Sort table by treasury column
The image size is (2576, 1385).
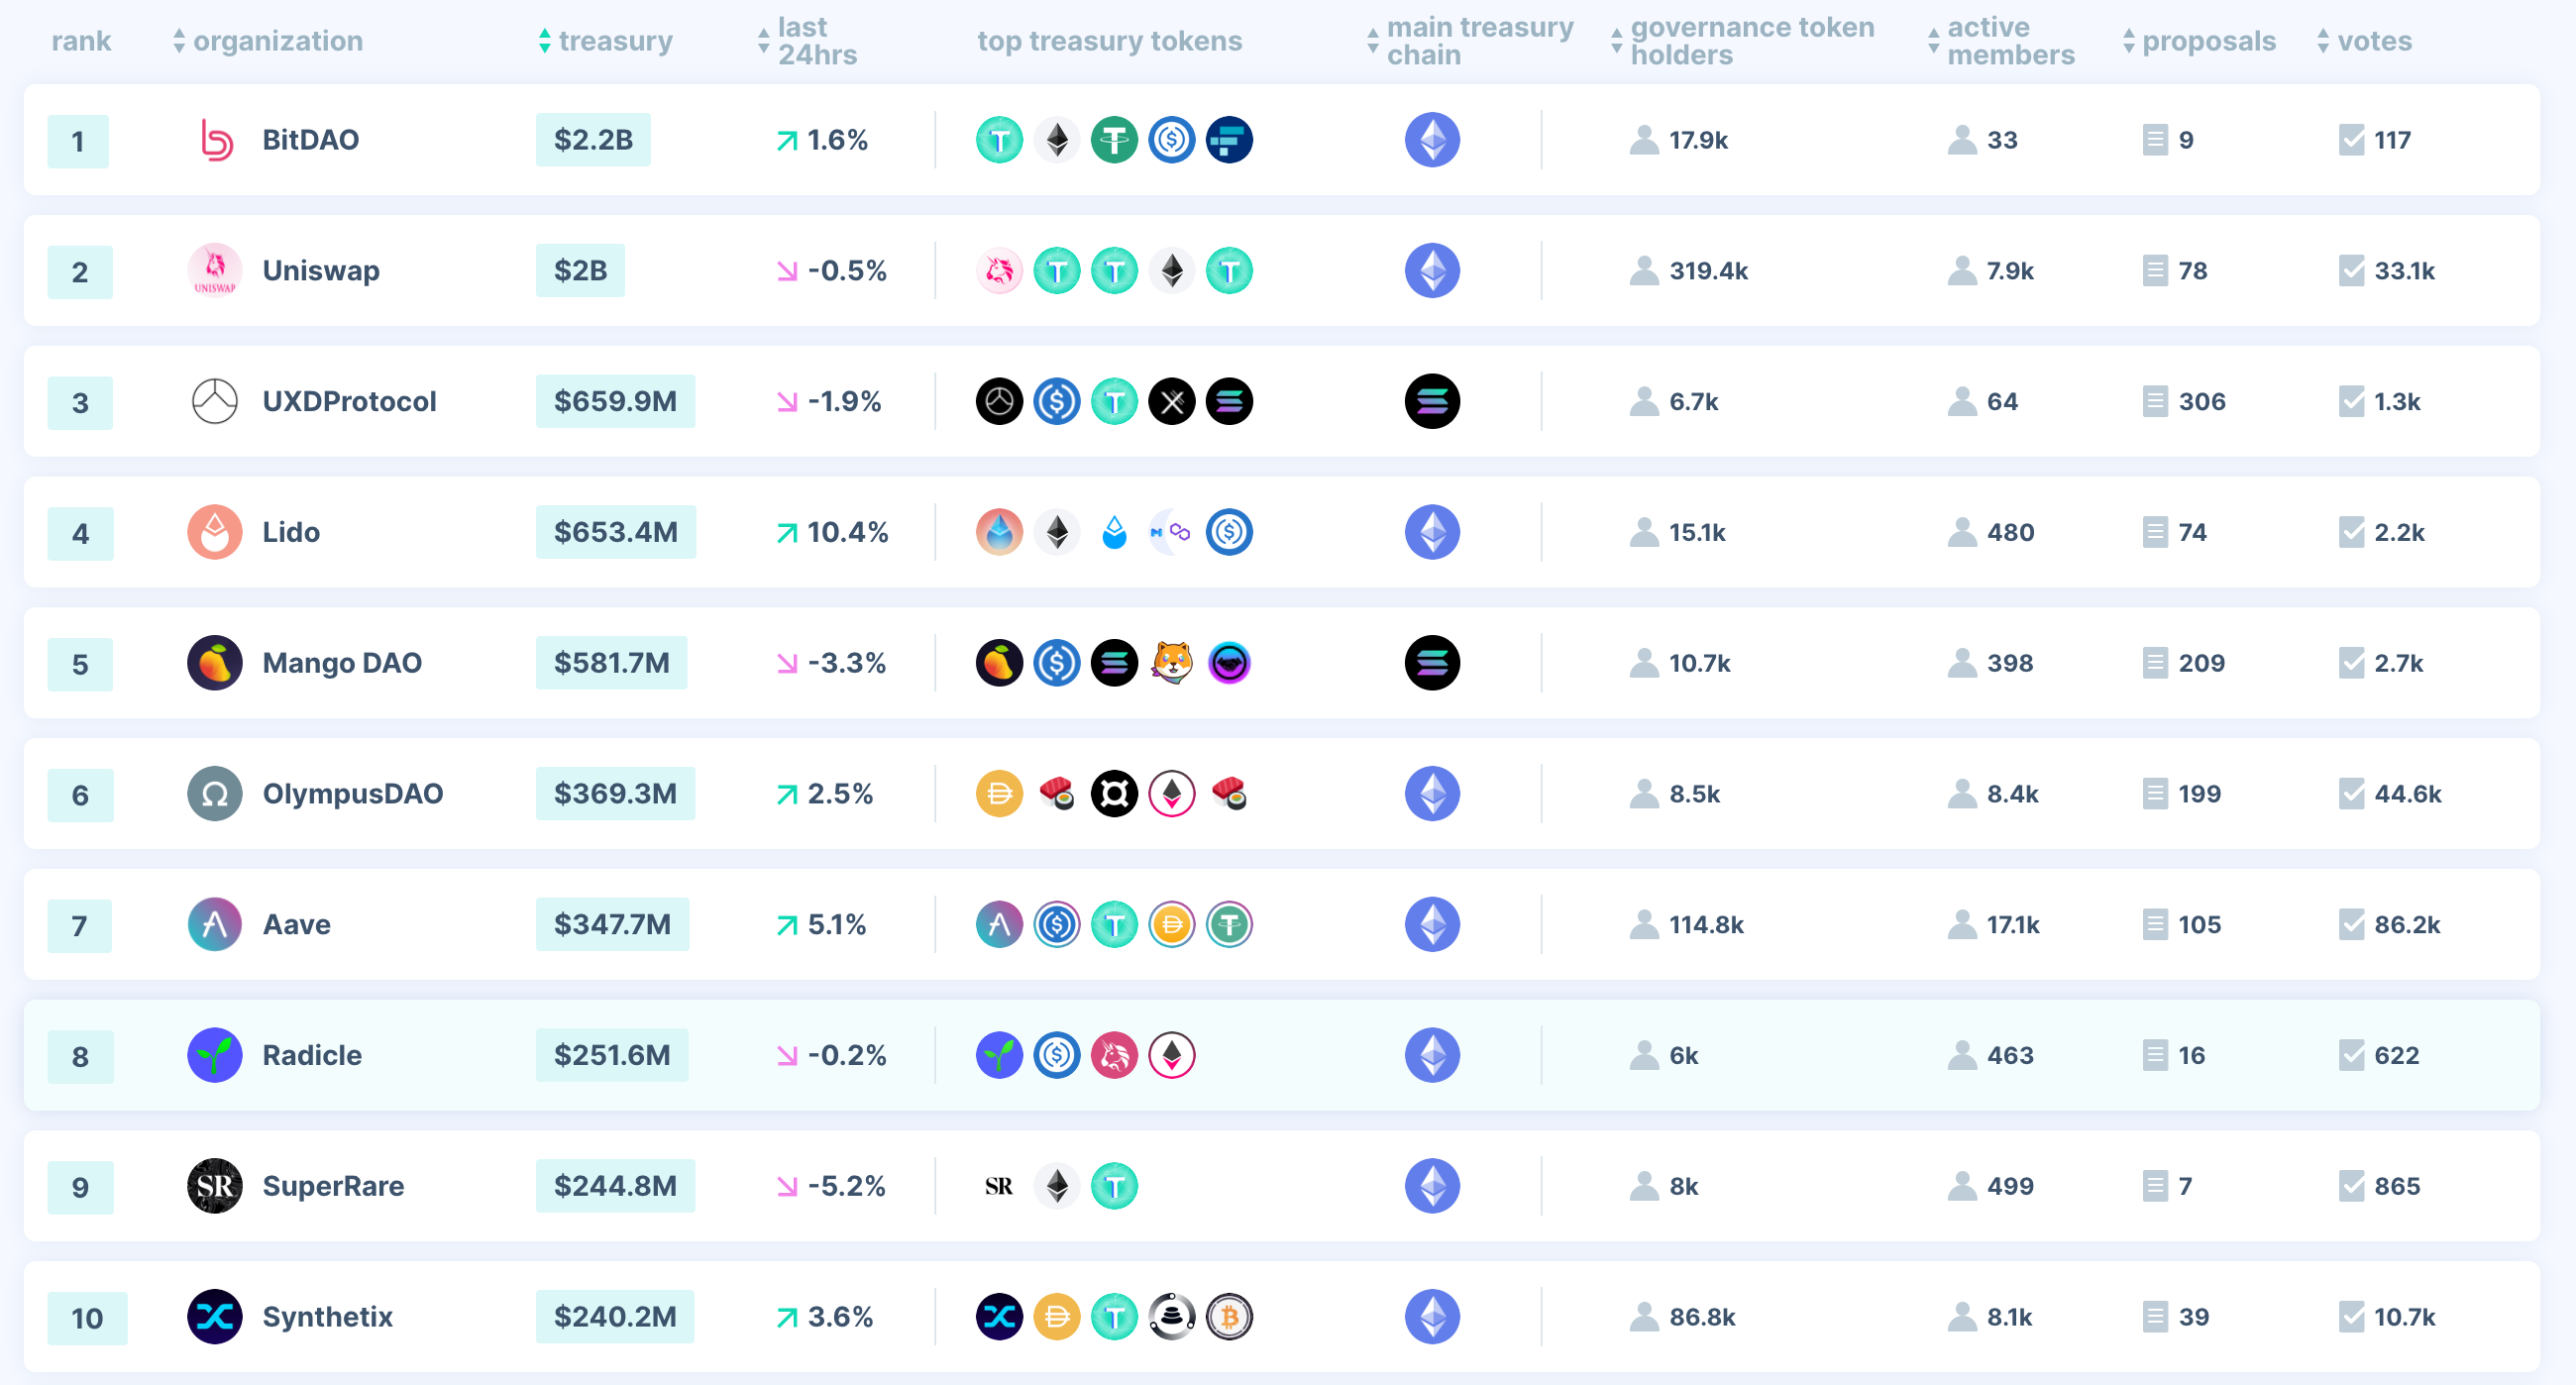pos(605,41)
